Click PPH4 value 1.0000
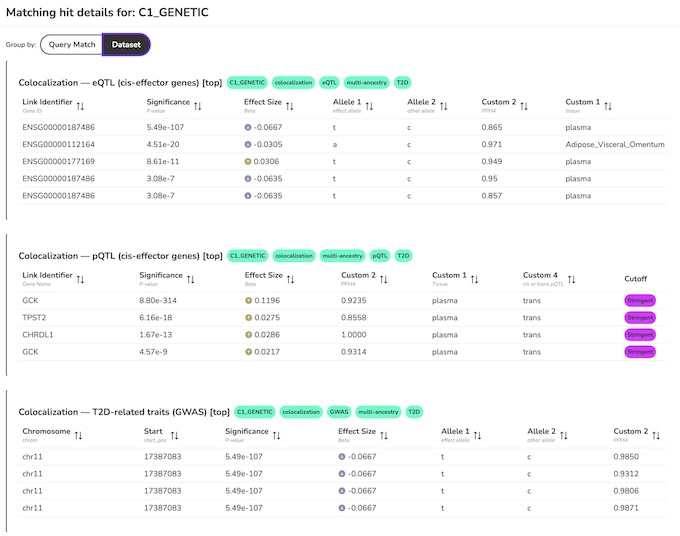This screenshot has height=536, width=680. coord(353,335)
